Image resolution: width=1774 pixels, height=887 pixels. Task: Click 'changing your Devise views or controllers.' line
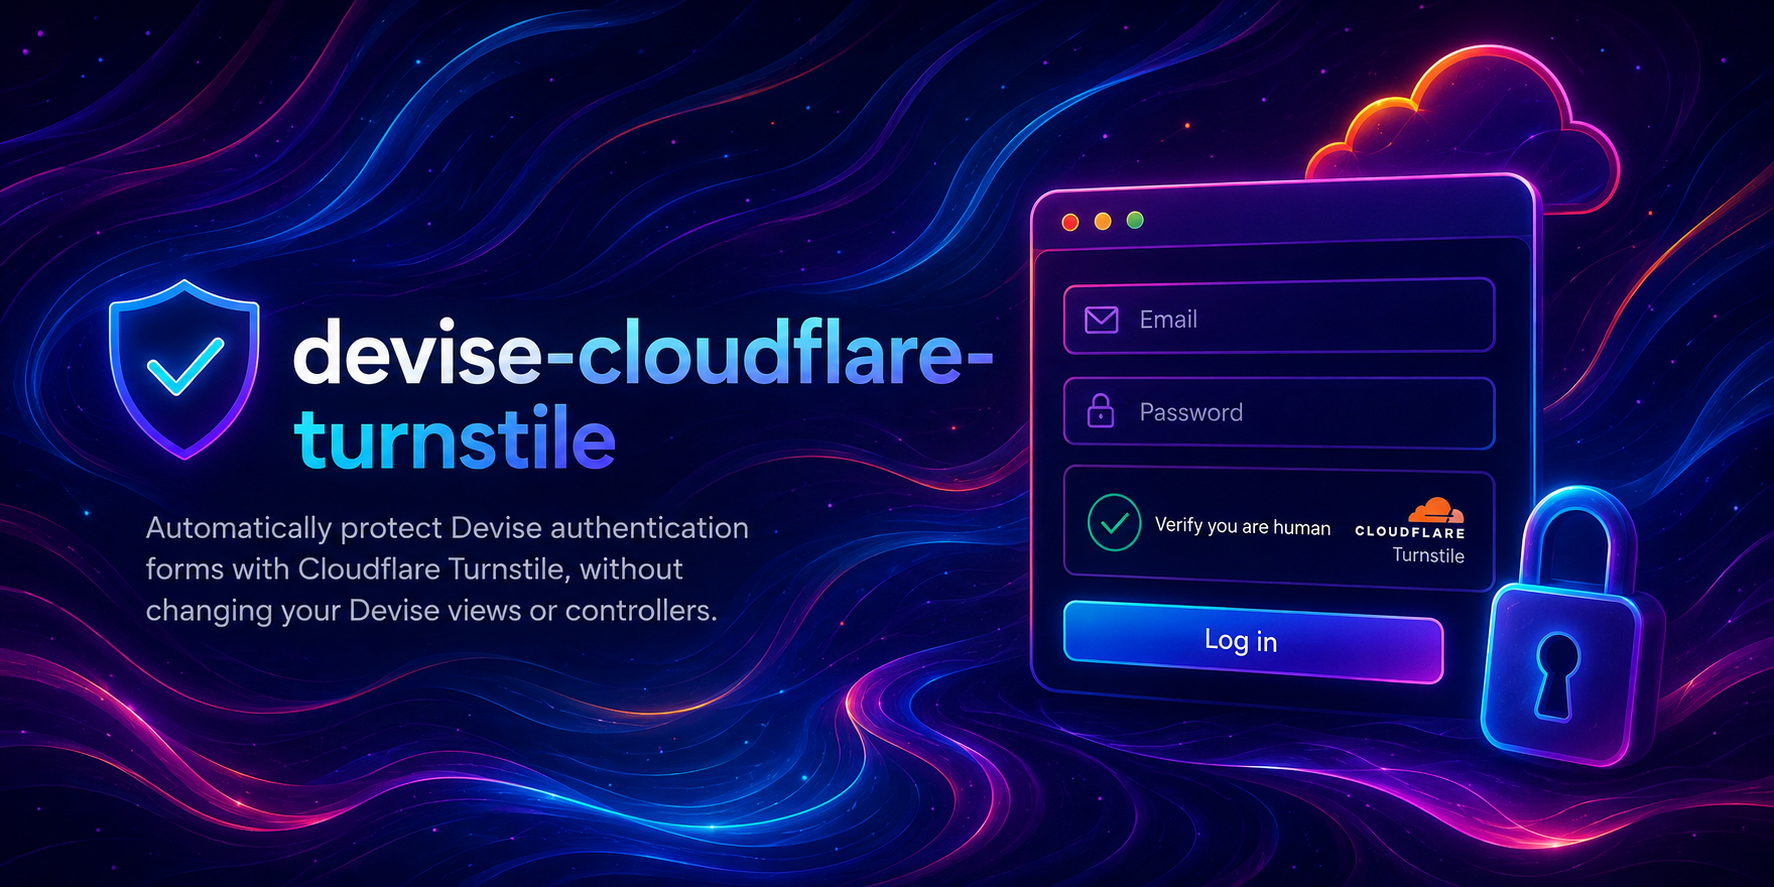click(431, 610)
